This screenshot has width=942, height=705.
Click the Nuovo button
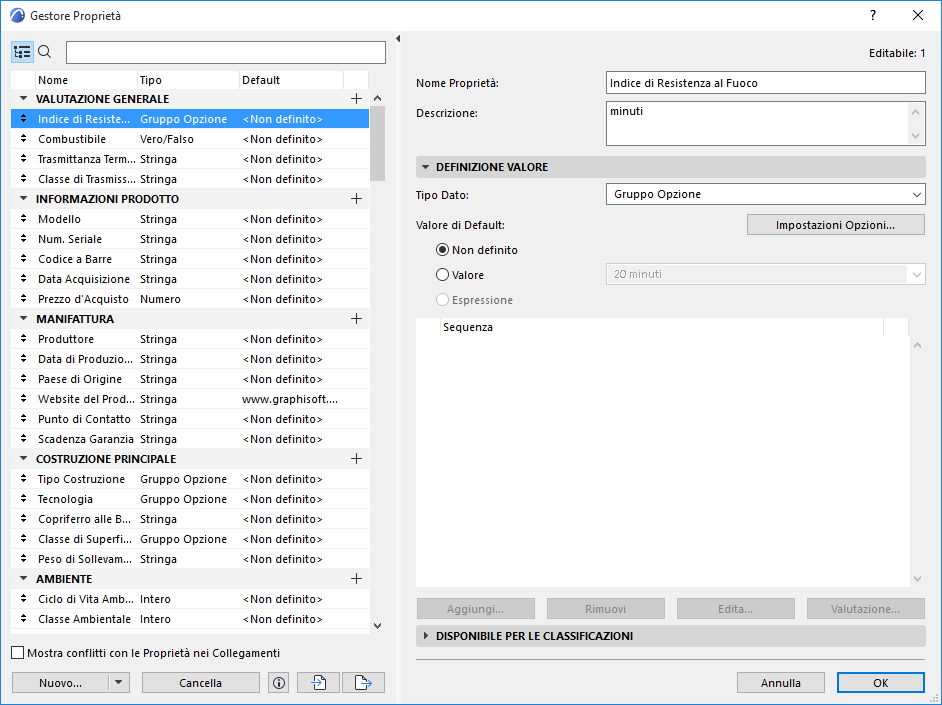click(60, 683)
